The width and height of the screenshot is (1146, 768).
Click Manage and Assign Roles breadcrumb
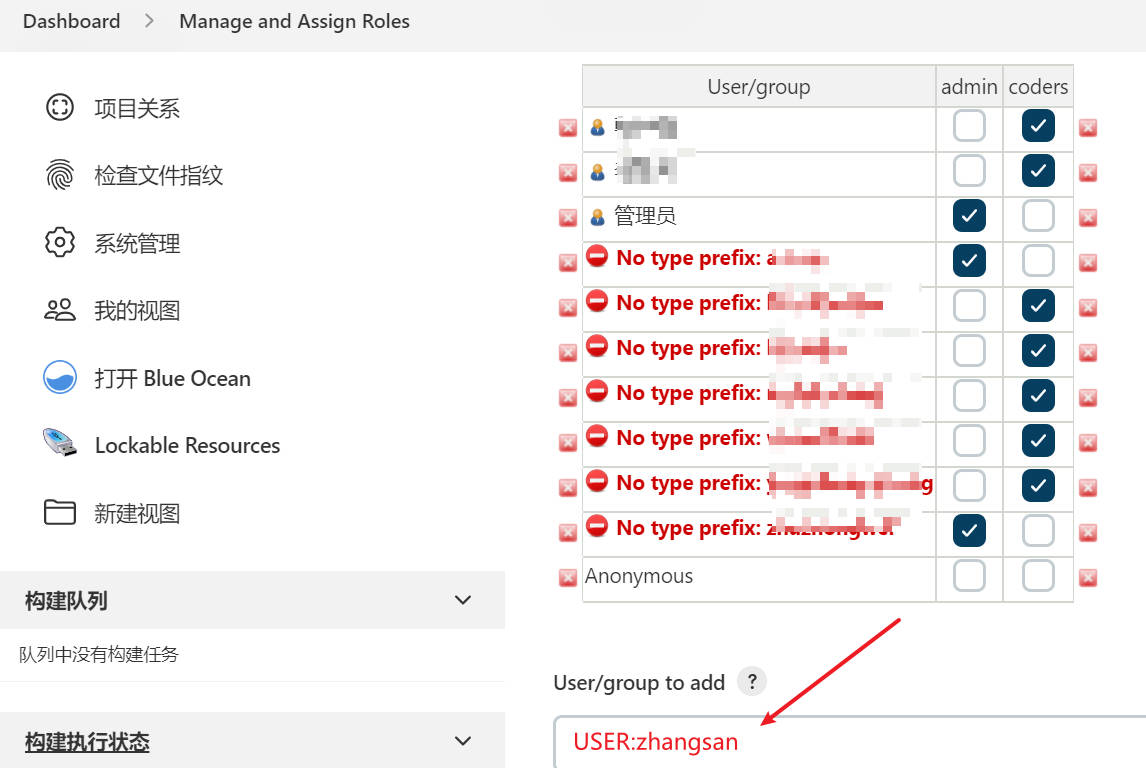click(x=294, y=21)
